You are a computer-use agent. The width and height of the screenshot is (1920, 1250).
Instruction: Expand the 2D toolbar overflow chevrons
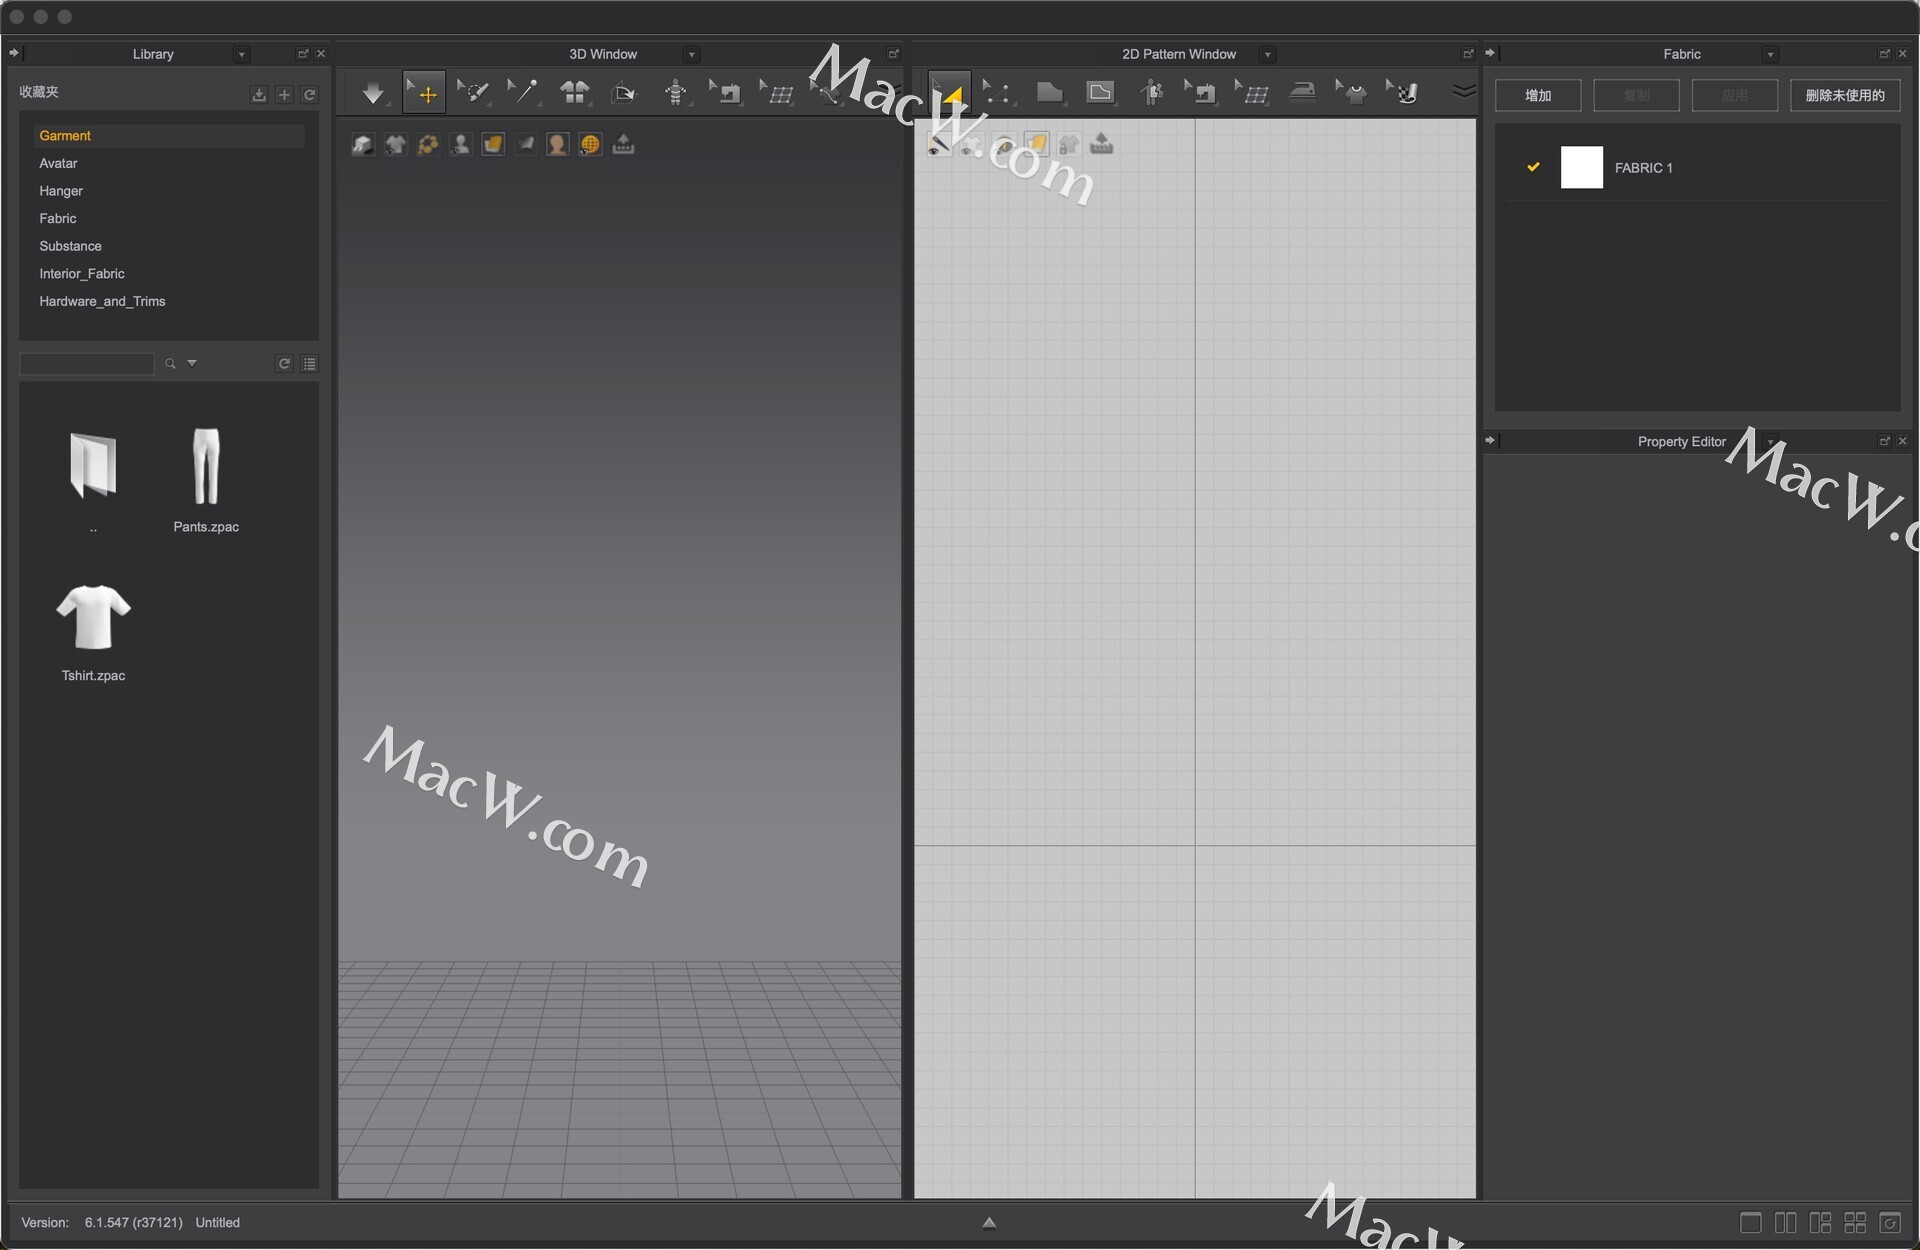pyautogui.click(x=1463, y=92)
